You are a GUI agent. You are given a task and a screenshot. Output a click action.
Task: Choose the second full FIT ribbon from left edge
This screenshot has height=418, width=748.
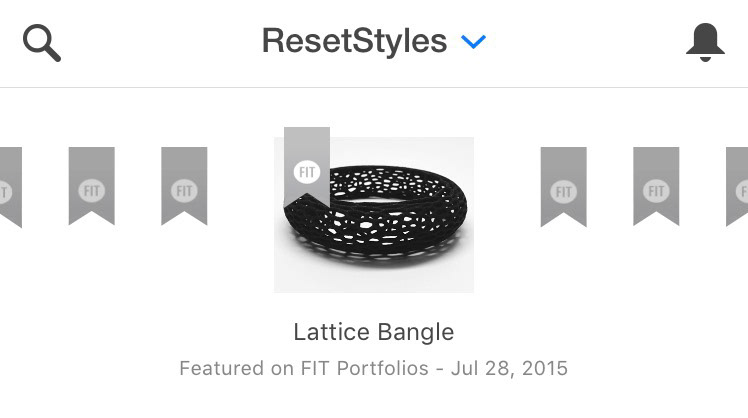click(x=184, y=186)
